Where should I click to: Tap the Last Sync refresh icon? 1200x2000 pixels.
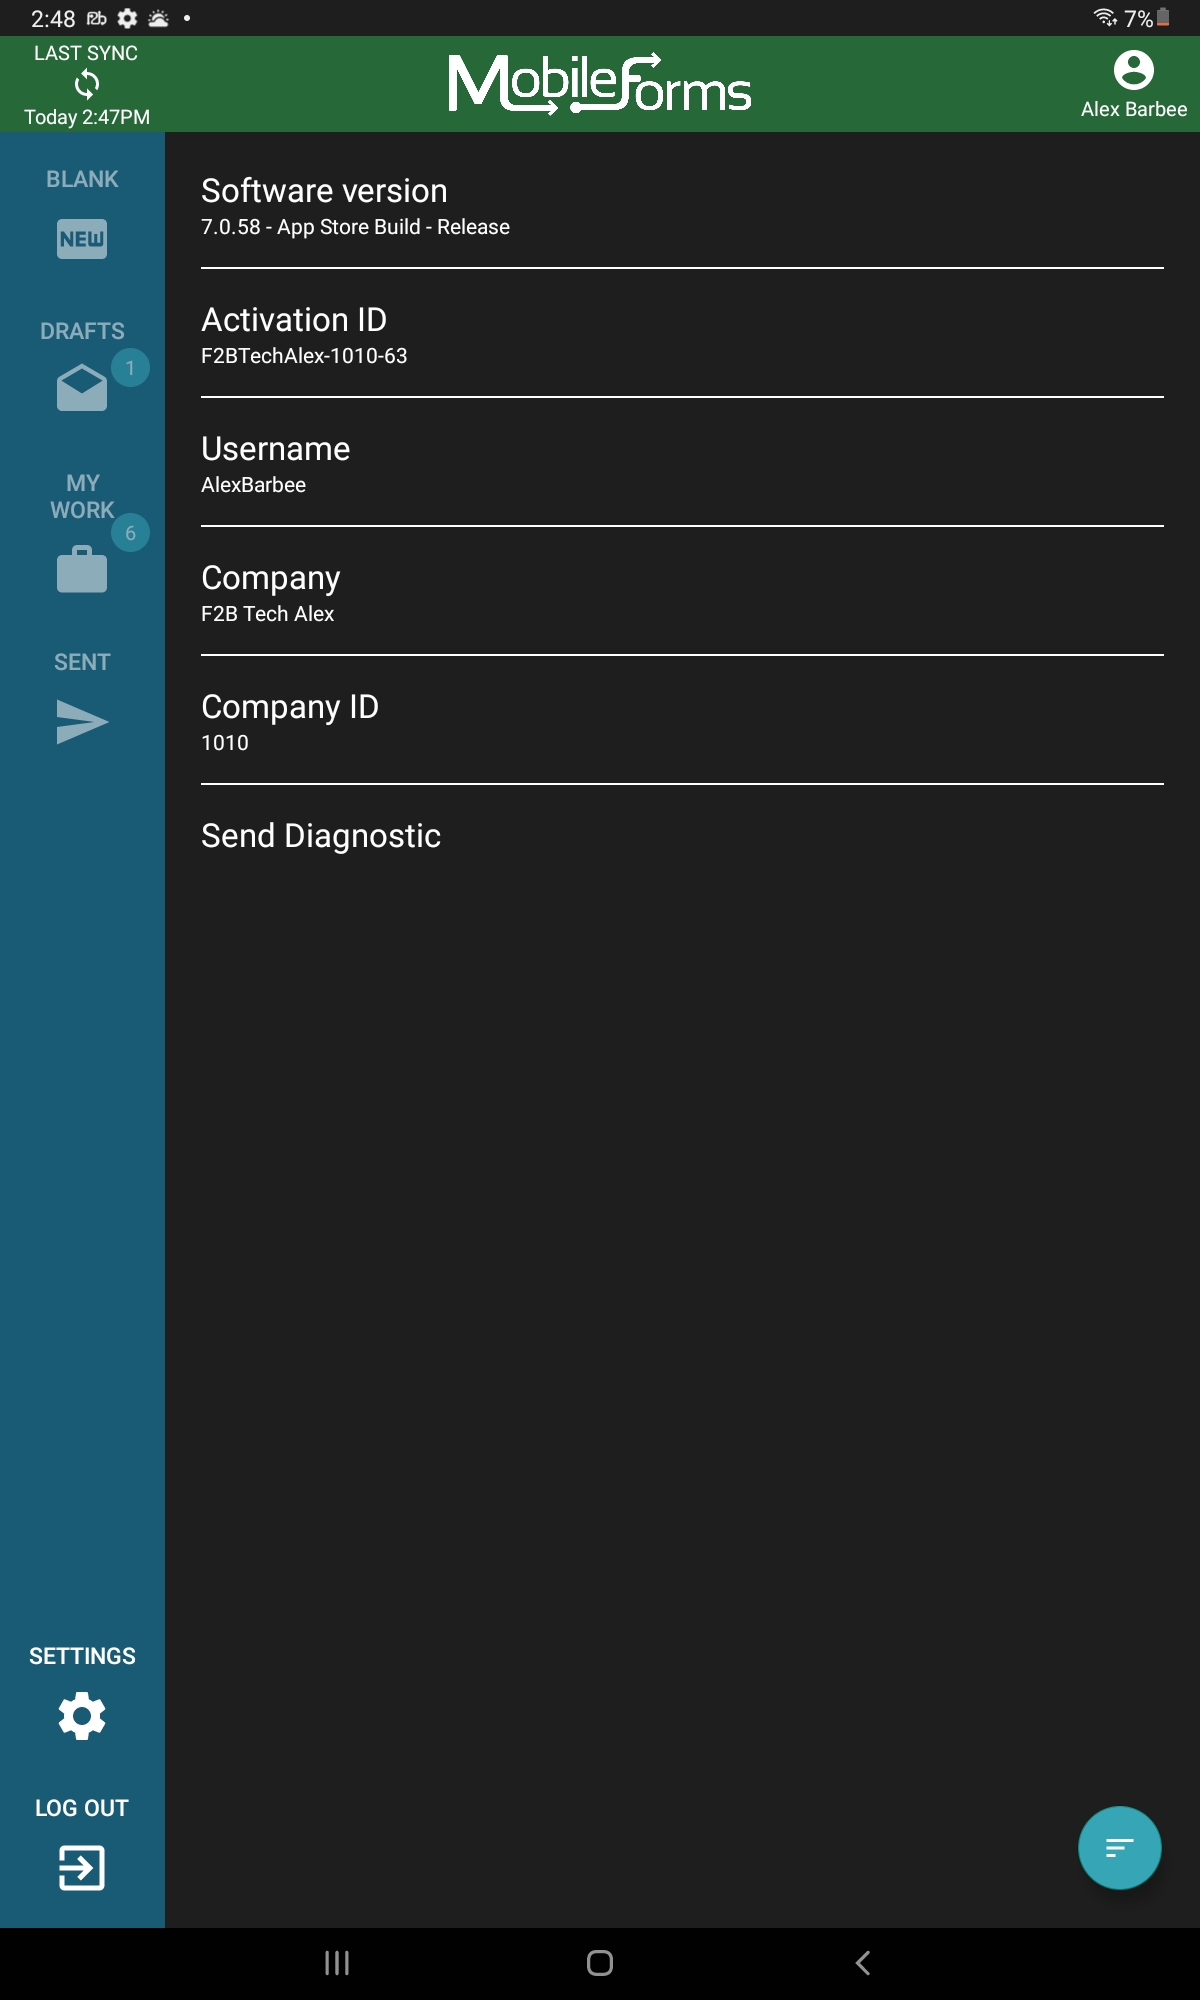point(87,84)
